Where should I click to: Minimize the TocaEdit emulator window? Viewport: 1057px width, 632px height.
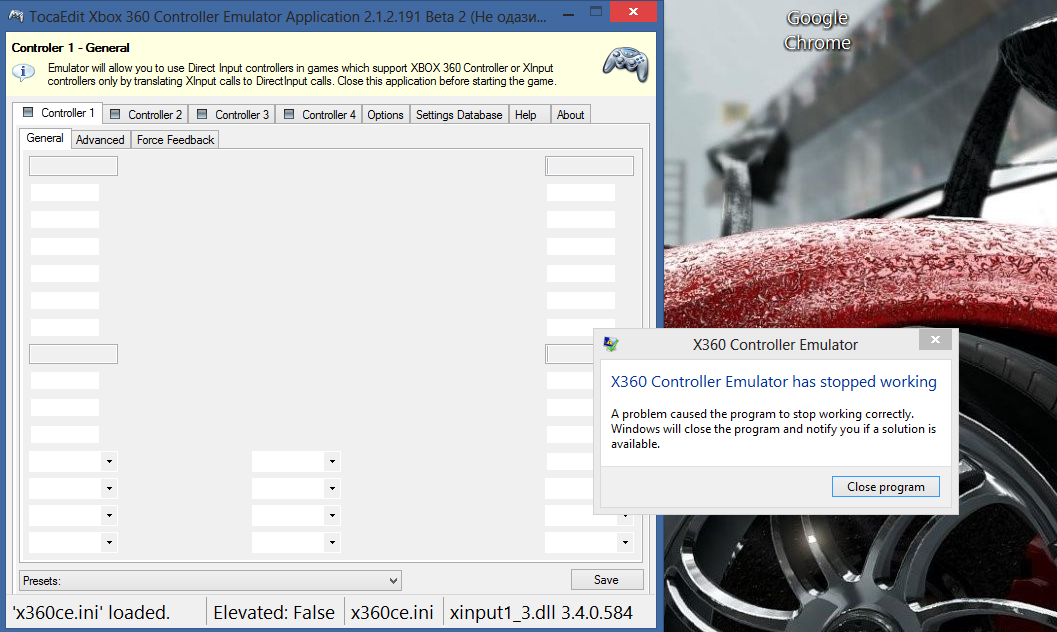(x=568, y=15)
